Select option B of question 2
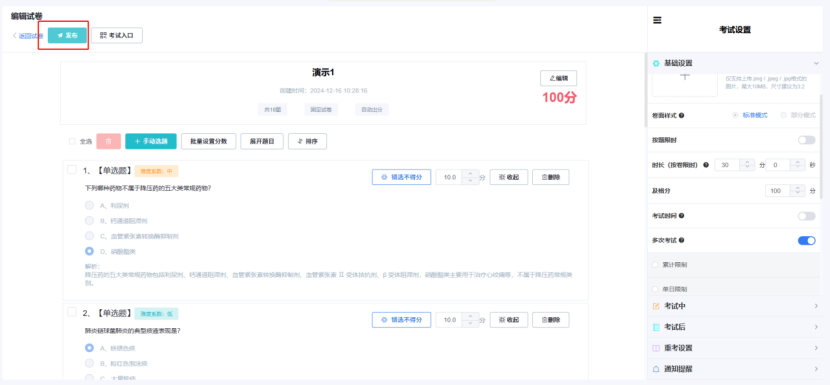The image size is (830, 385). [x=89, y=363]
